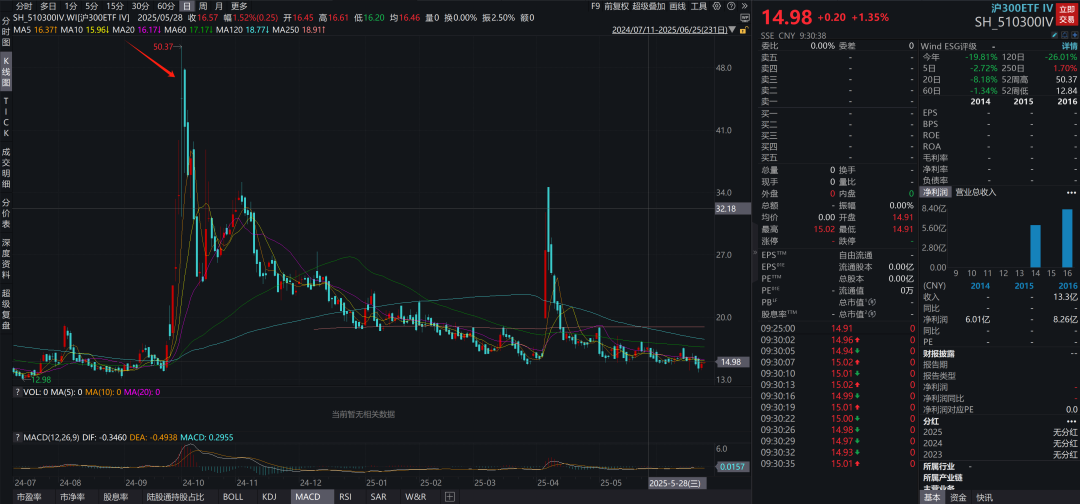Select weekly 周 K-line period

point(202,6)
